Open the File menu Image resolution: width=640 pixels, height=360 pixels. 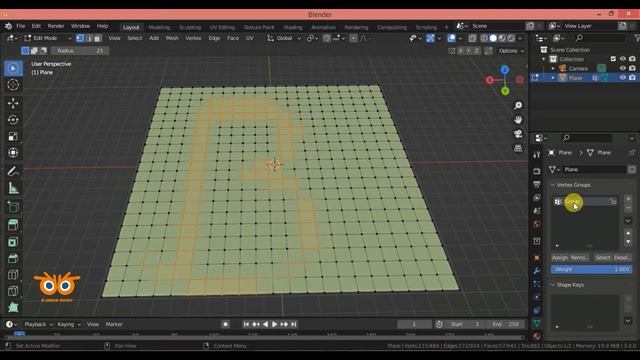[20, 26]
